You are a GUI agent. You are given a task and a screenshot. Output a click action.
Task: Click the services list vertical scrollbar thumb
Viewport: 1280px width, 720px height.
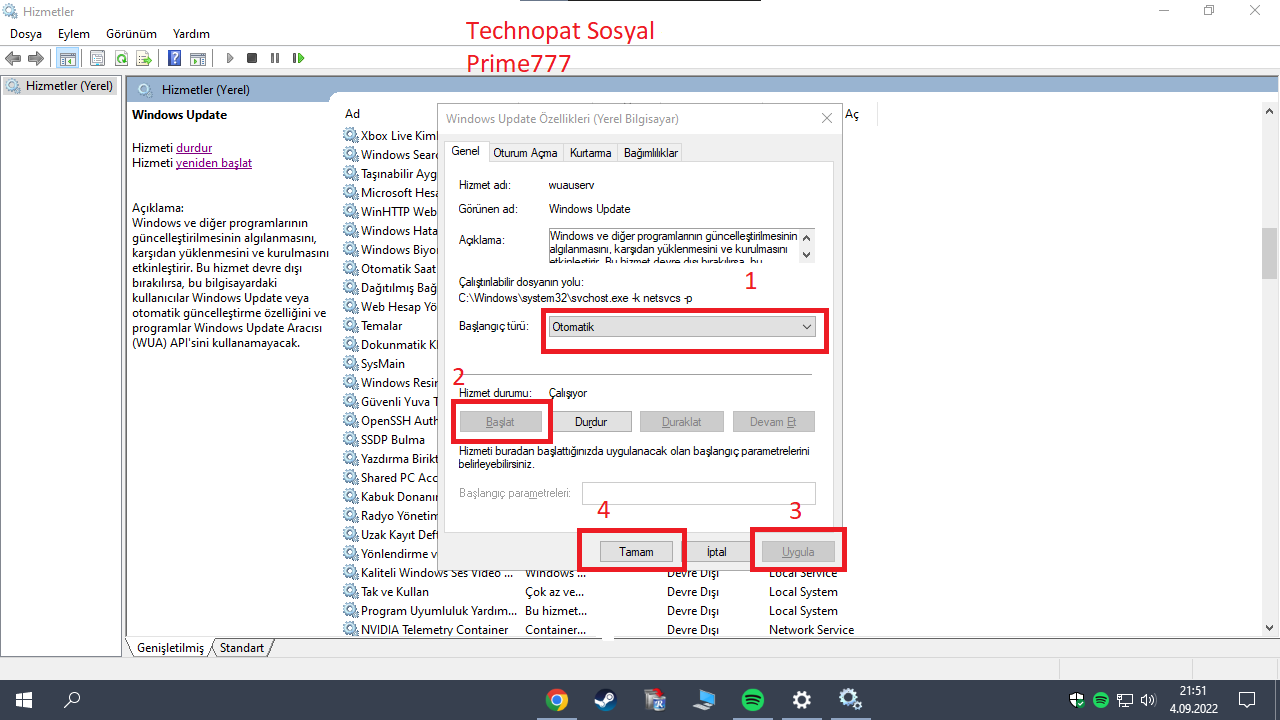1270,254
